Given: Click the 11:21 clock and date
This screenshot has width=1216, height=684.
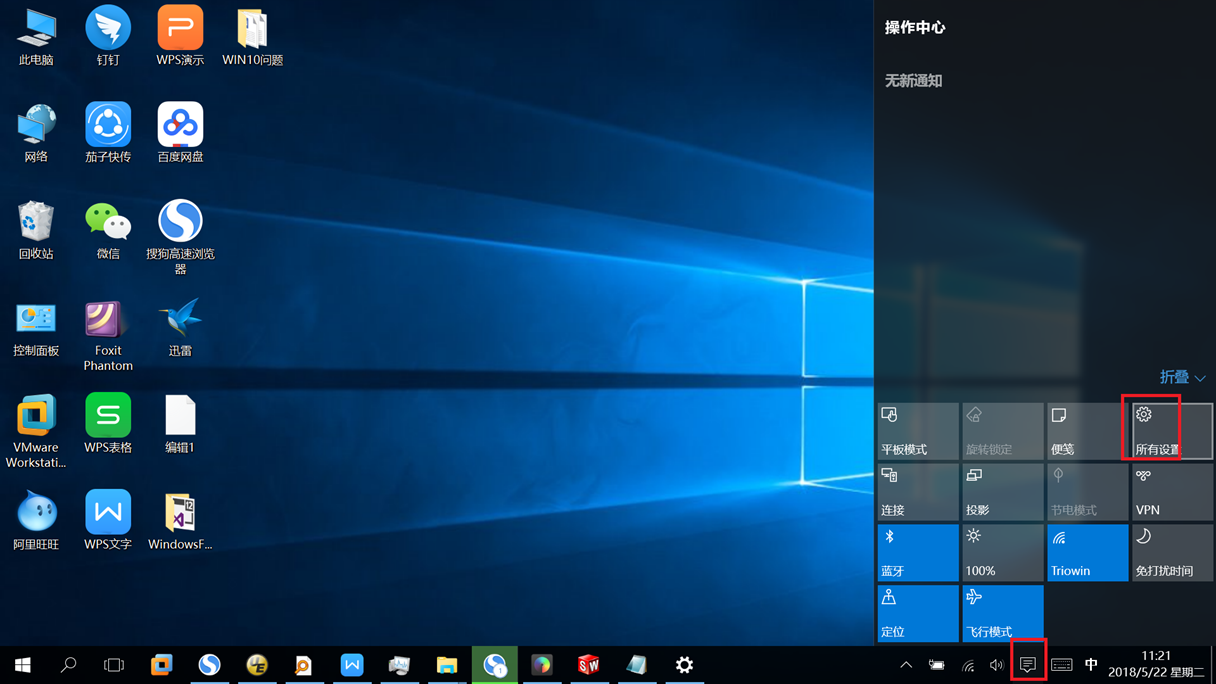Looking at the screenshot, I should (1156, 665).
